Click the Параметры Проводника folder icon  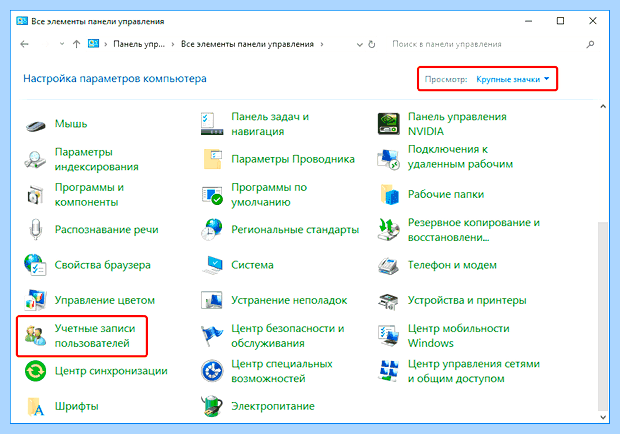212,159
